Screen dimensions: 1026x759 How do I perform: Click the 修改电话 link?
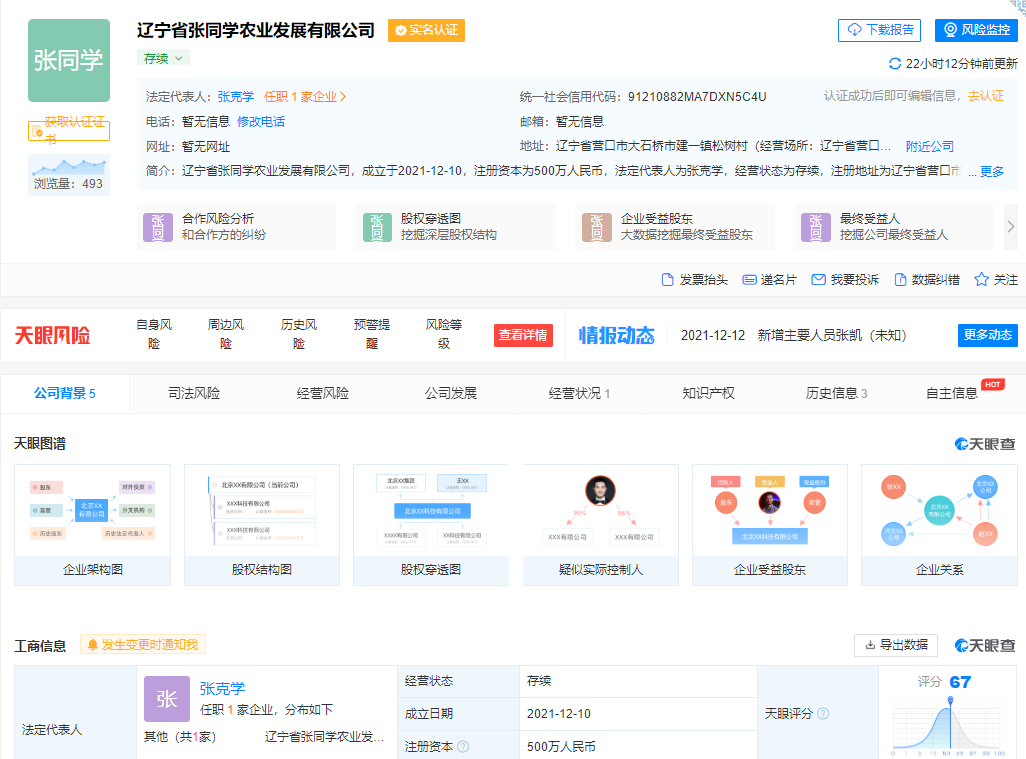[x=260, y=122]
